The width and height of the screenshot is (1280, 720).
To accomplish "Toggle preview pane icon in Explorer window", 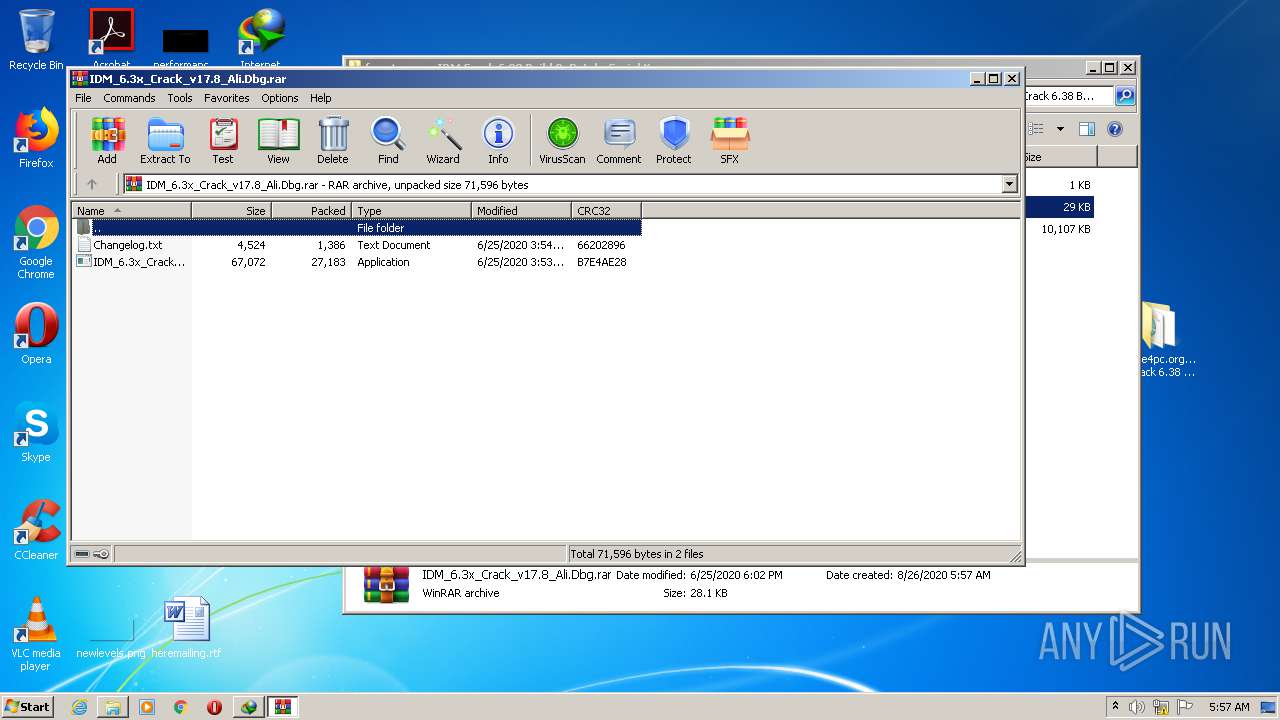I will click(x=1087, y=129).
